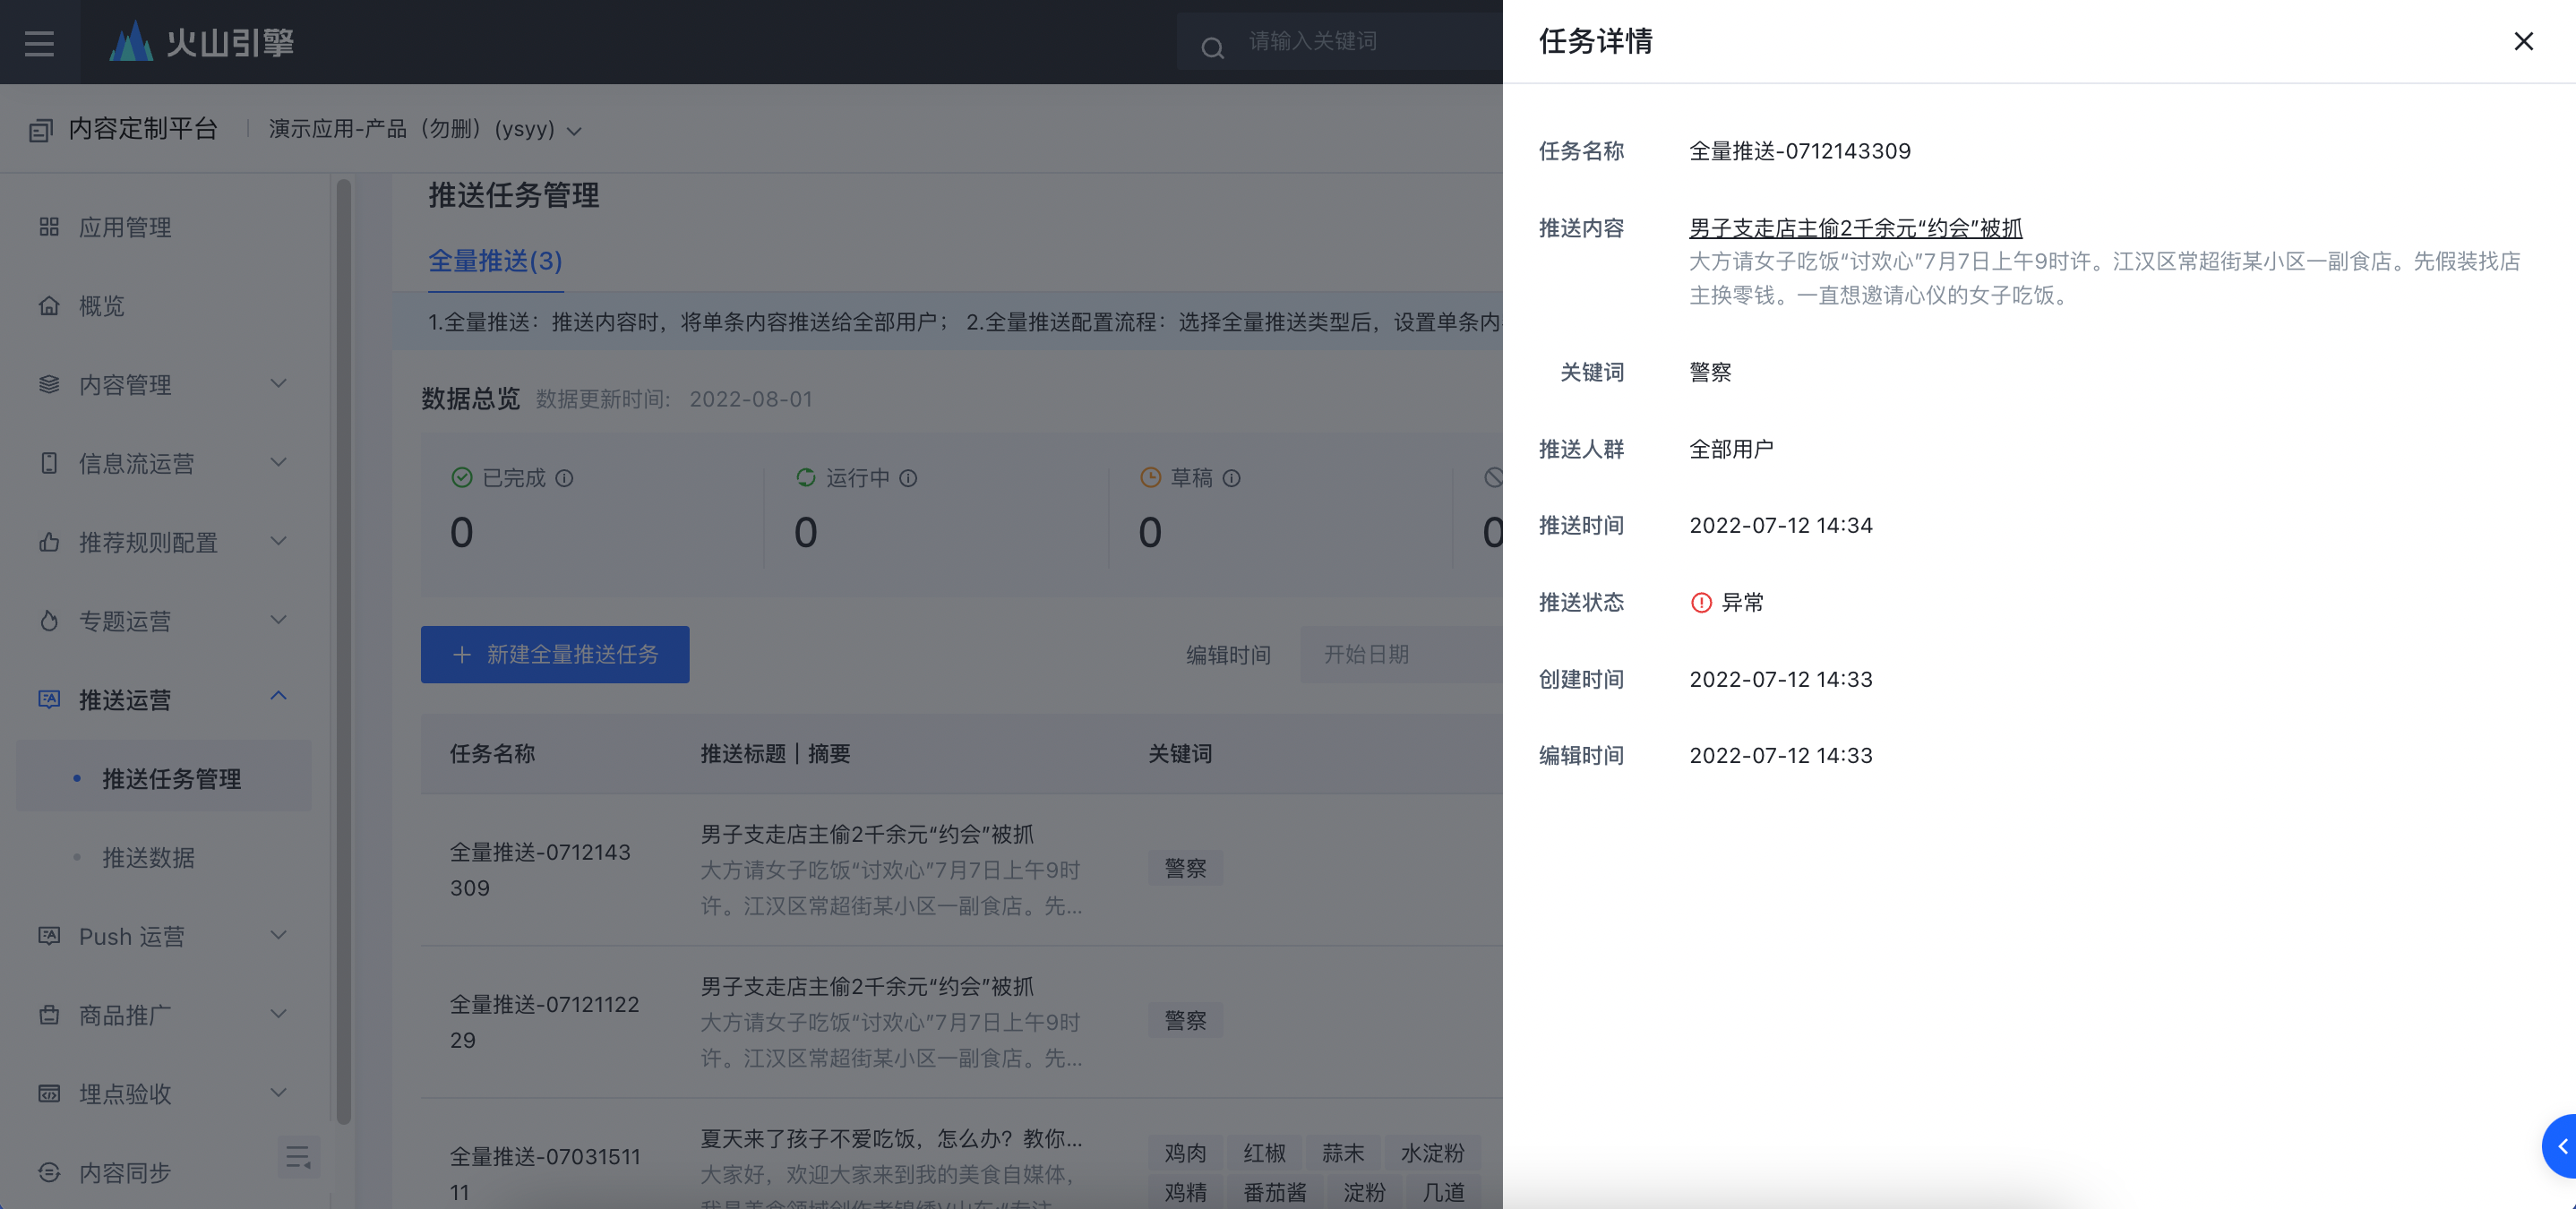Expand the Push 运营 menu chevron
2576x1209 pixels.
[279, 935]
